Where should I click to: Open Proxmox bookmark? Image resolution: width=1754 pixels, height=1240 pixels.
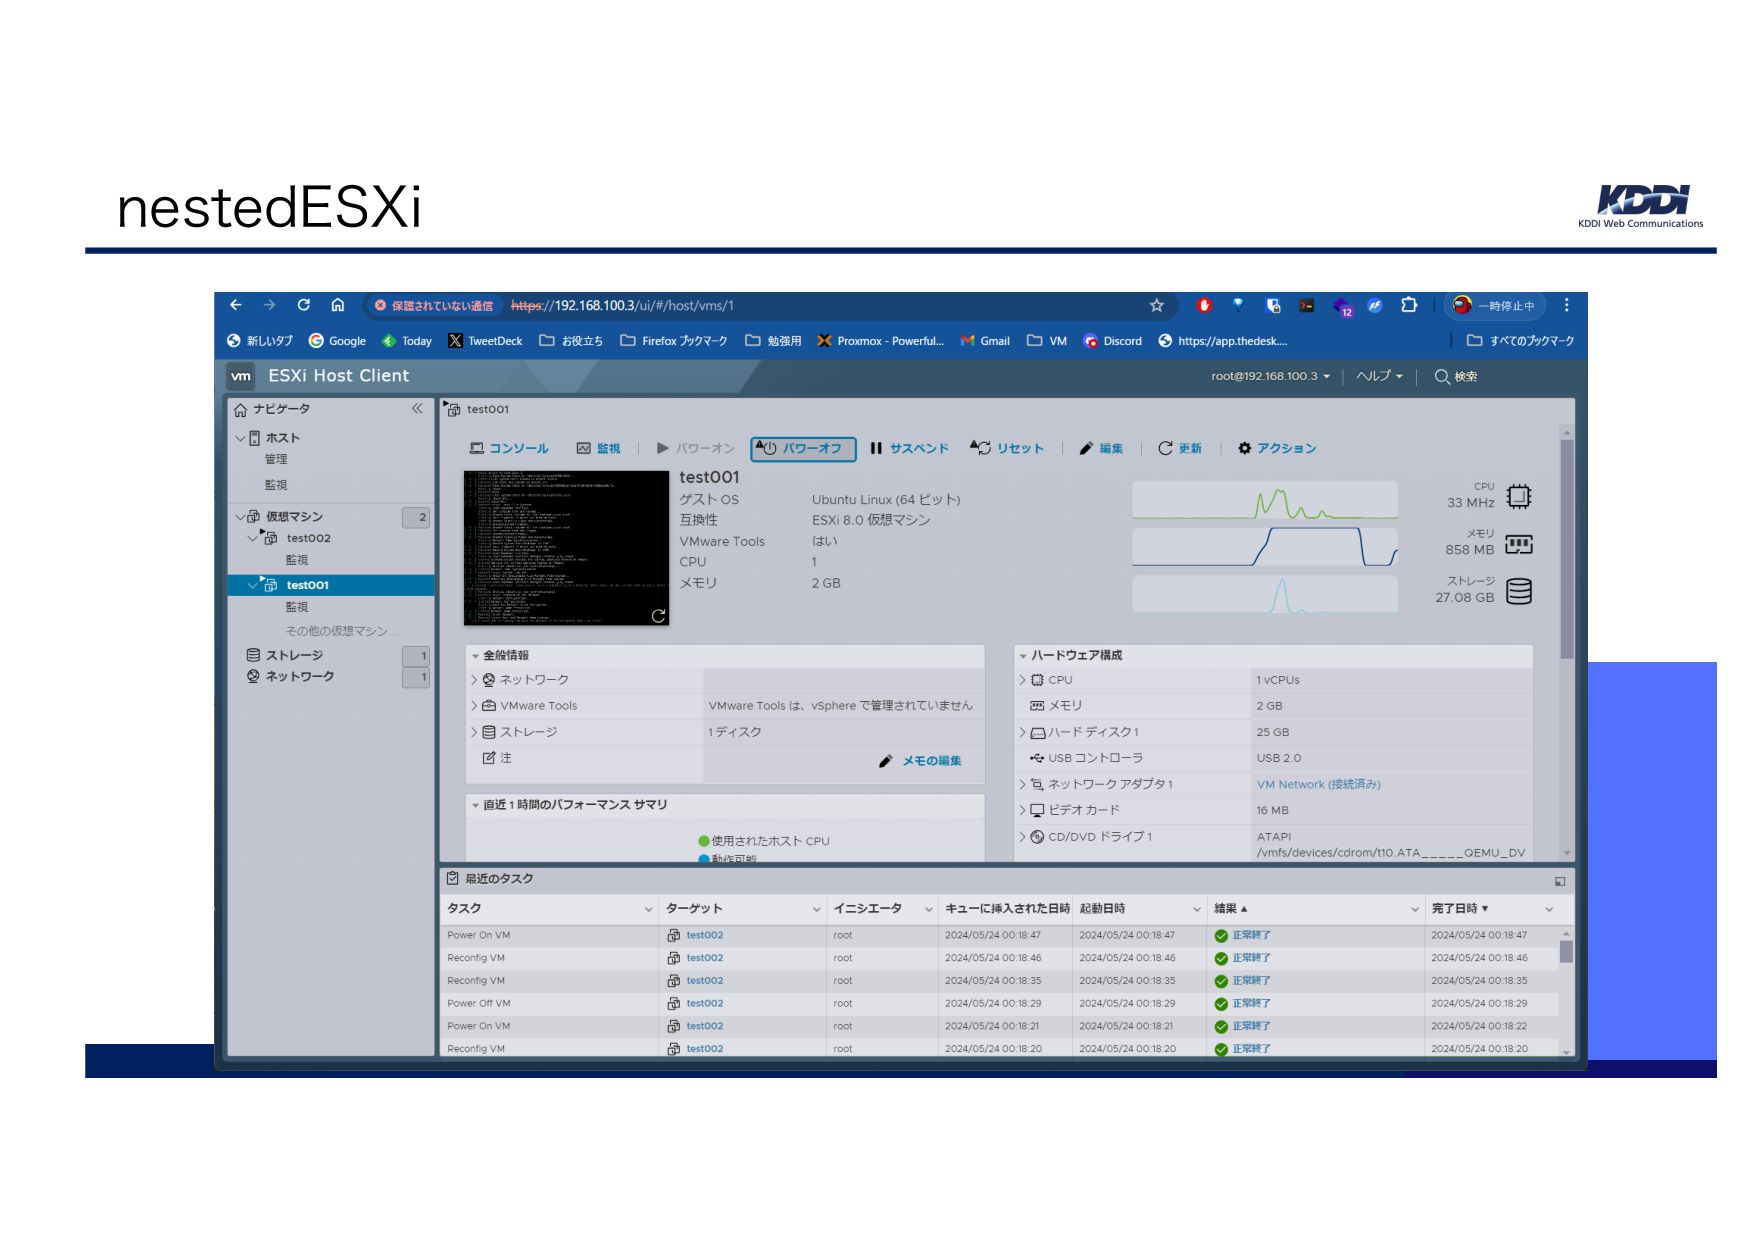pyautogui.click(x=880, y=341)
